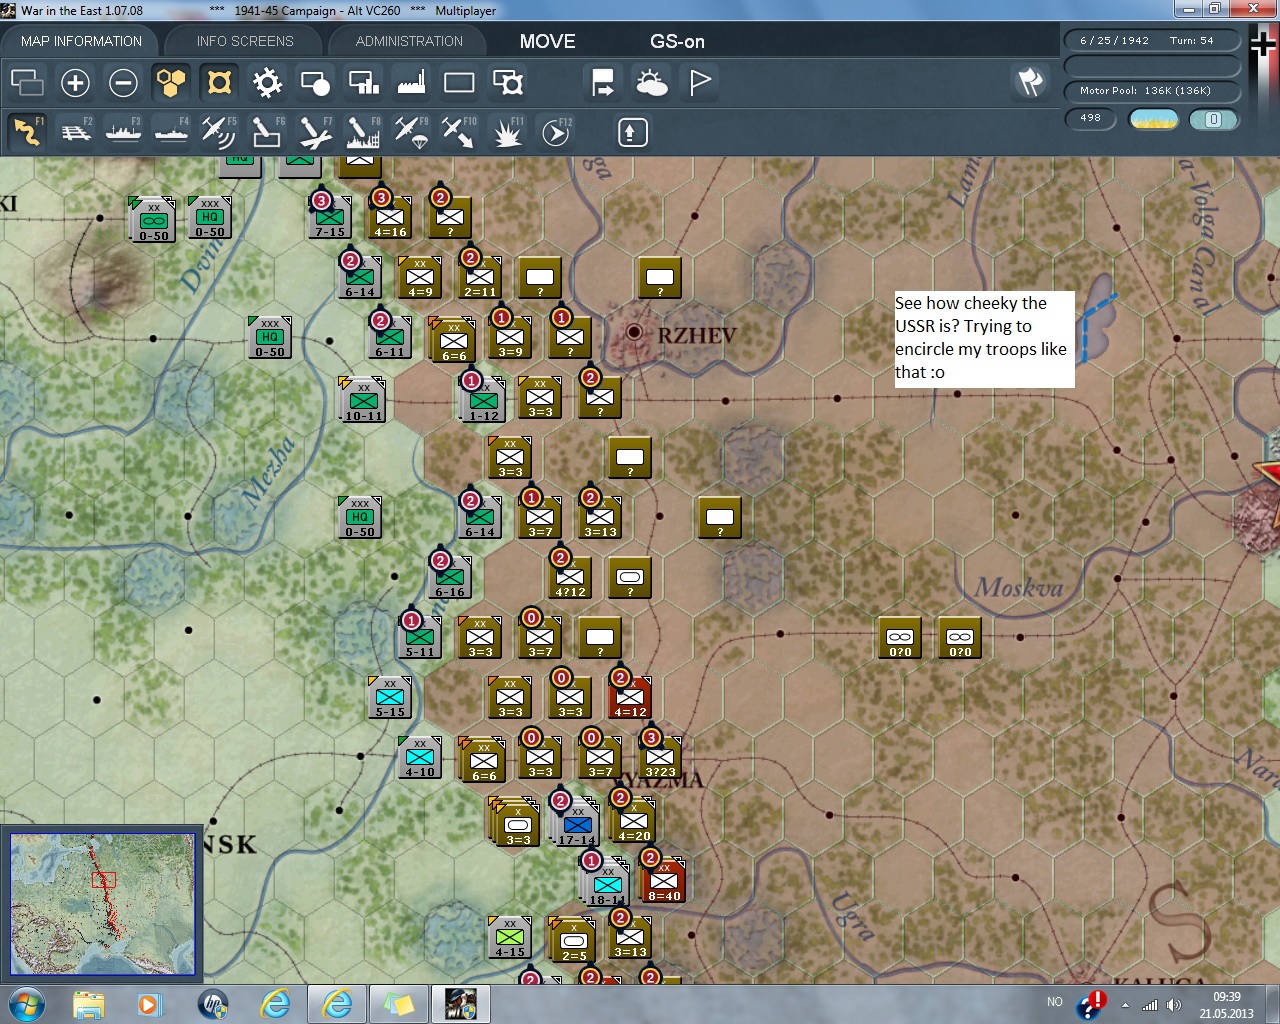1280x1024 pixels.
Task: Toggle the highlighted orange frame icon button
Action: [x=219, y=82]
